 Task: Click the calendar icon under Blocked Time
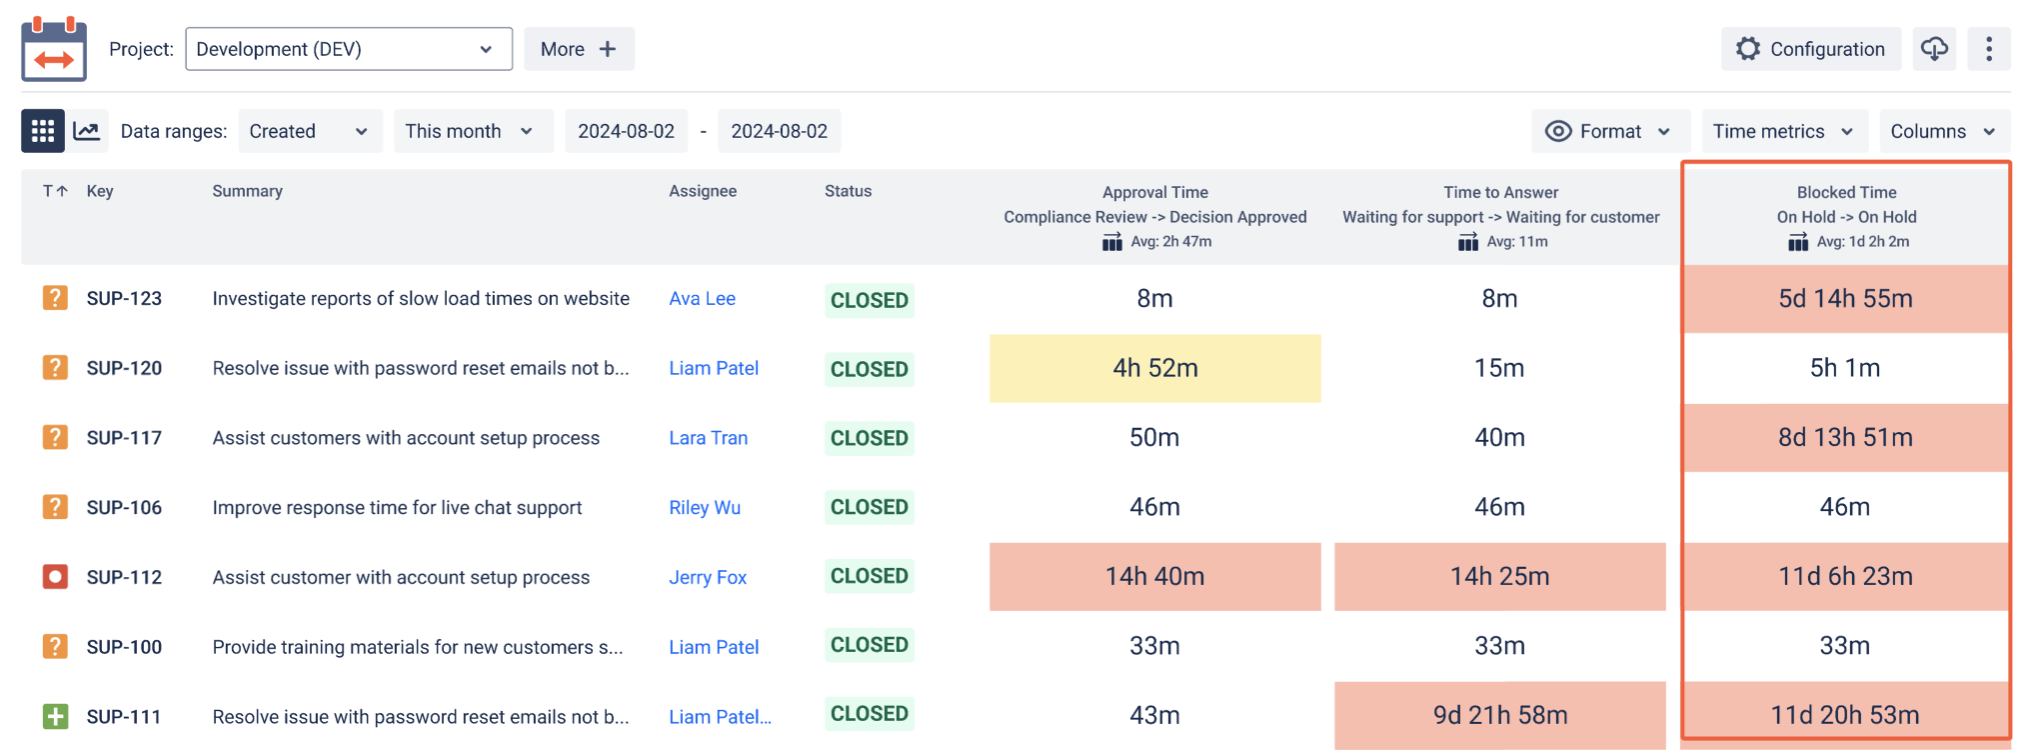coord(1798,242)
